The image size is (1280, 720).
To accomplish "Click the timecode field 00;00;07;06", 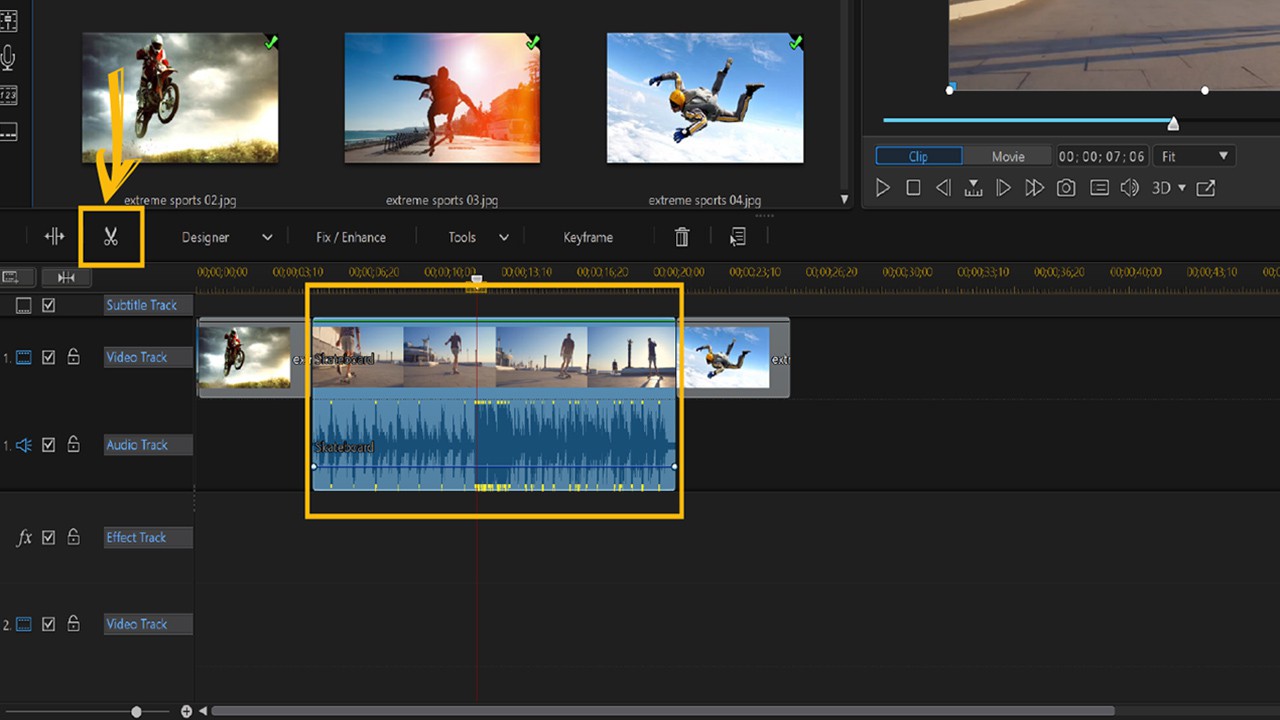I will pos(1102,157).
